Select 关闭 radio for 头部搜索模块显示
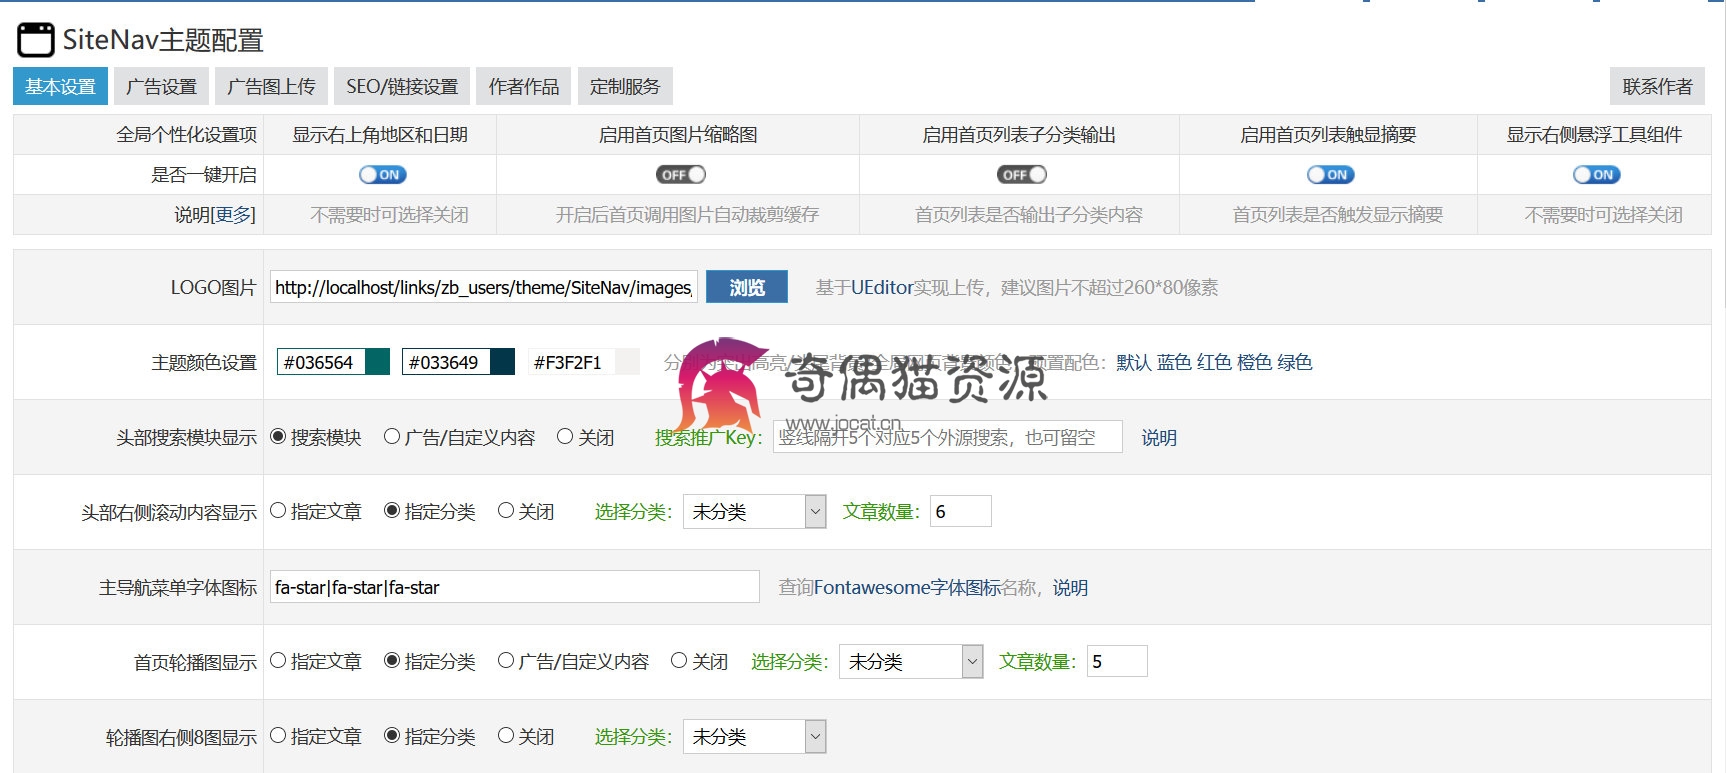1726x773 pixels. coord(565,437)
